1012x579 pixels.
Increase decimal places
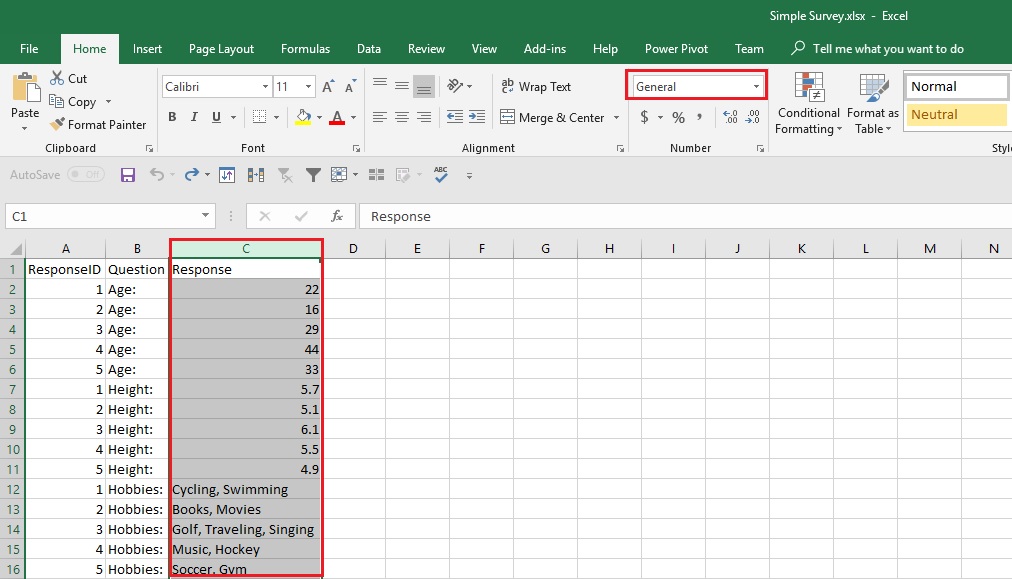pos(730,117)
